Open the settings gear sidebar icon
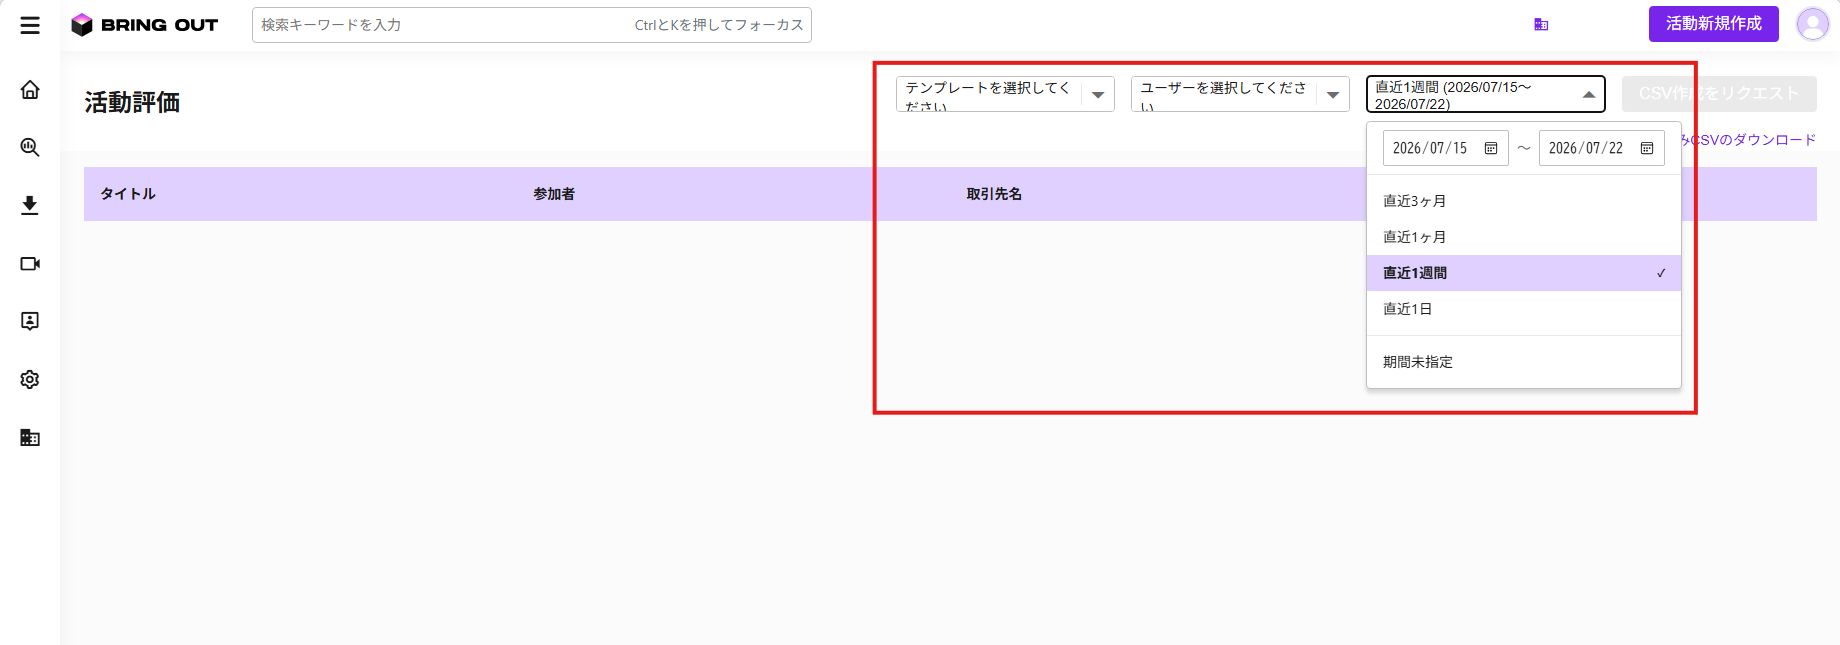 pos(30,380)
